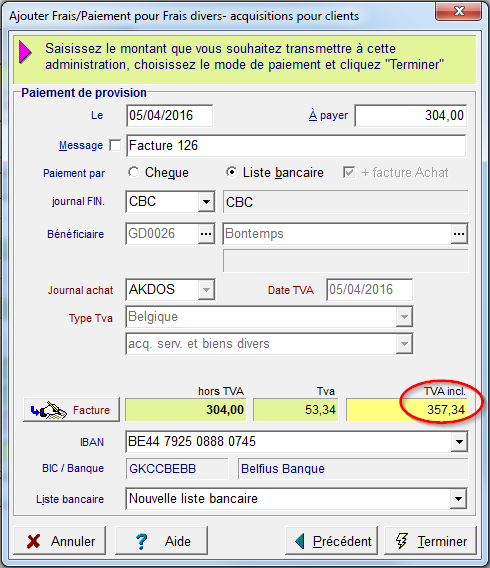Expand the journal FIN. CBC dropdown
This screenshot has height=568, width=490.
(206, 201)
